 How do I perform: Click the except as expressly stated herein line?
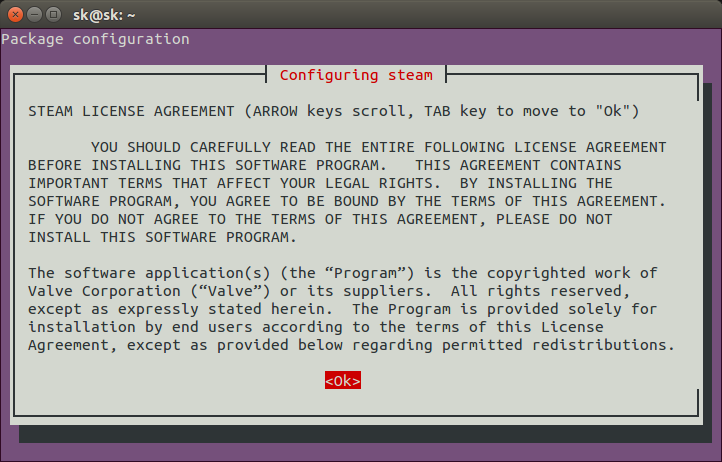(x=343, y=309)
